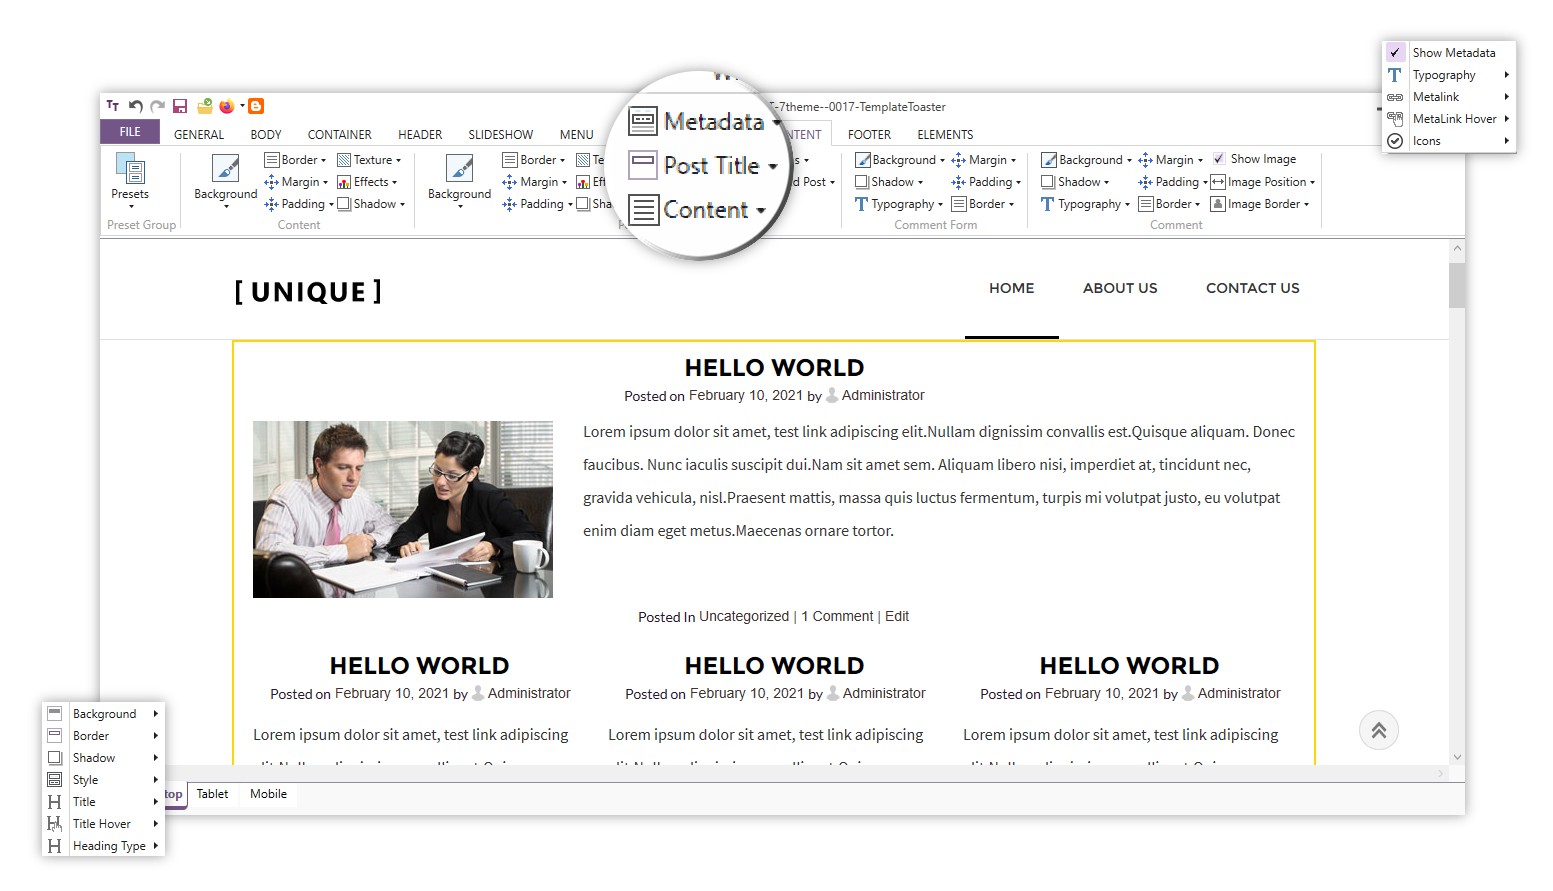
Task: Open the Title Hover submenu in the bottom-left popup
Action: click(104, 824)
